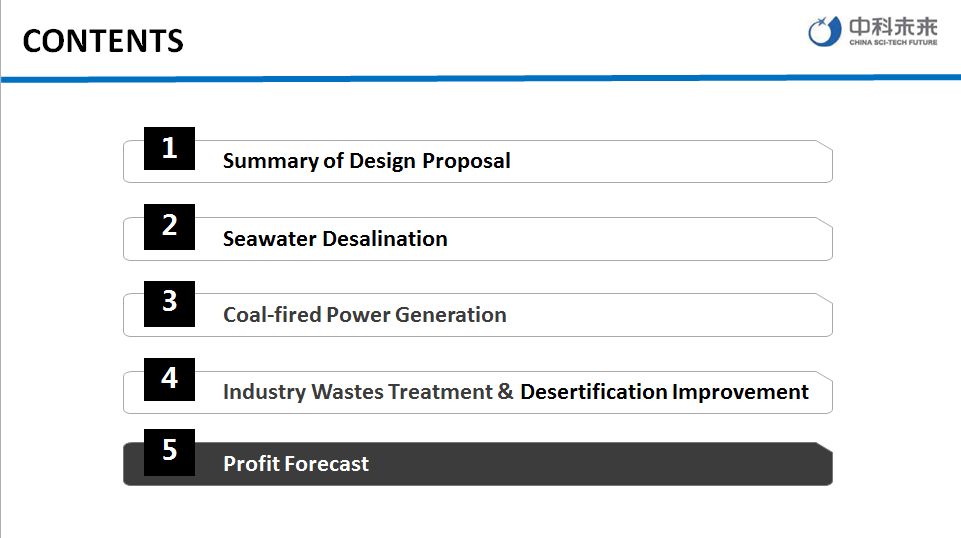Click the China Sci-Tech Future logo emblem

pos(825,32)
